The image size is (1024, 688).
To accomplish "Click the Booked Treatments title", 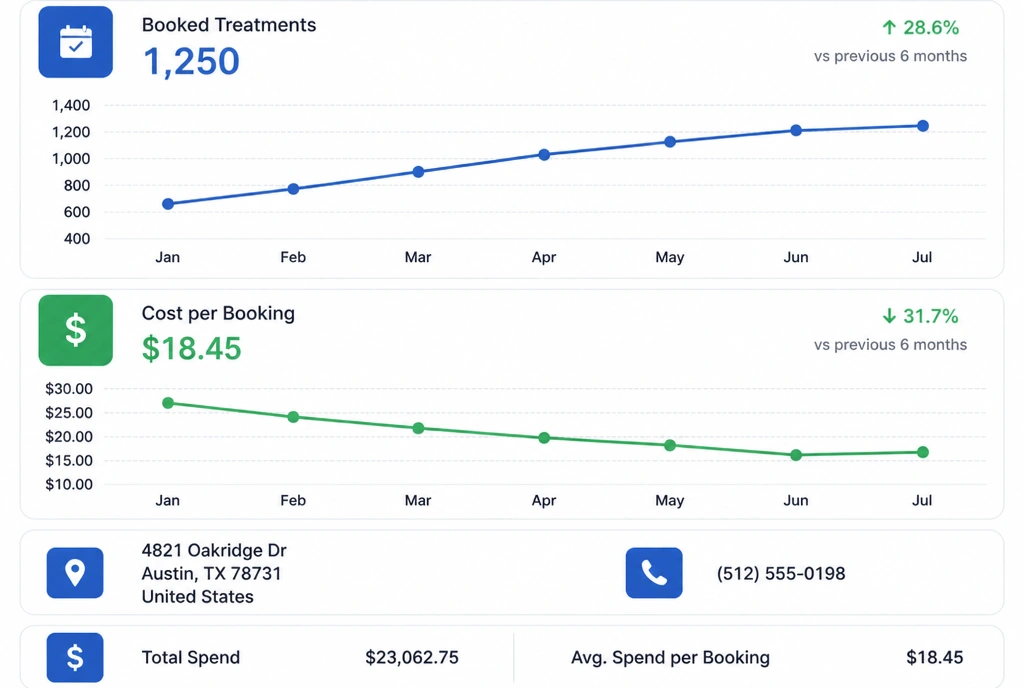I will tap(229, 25).
